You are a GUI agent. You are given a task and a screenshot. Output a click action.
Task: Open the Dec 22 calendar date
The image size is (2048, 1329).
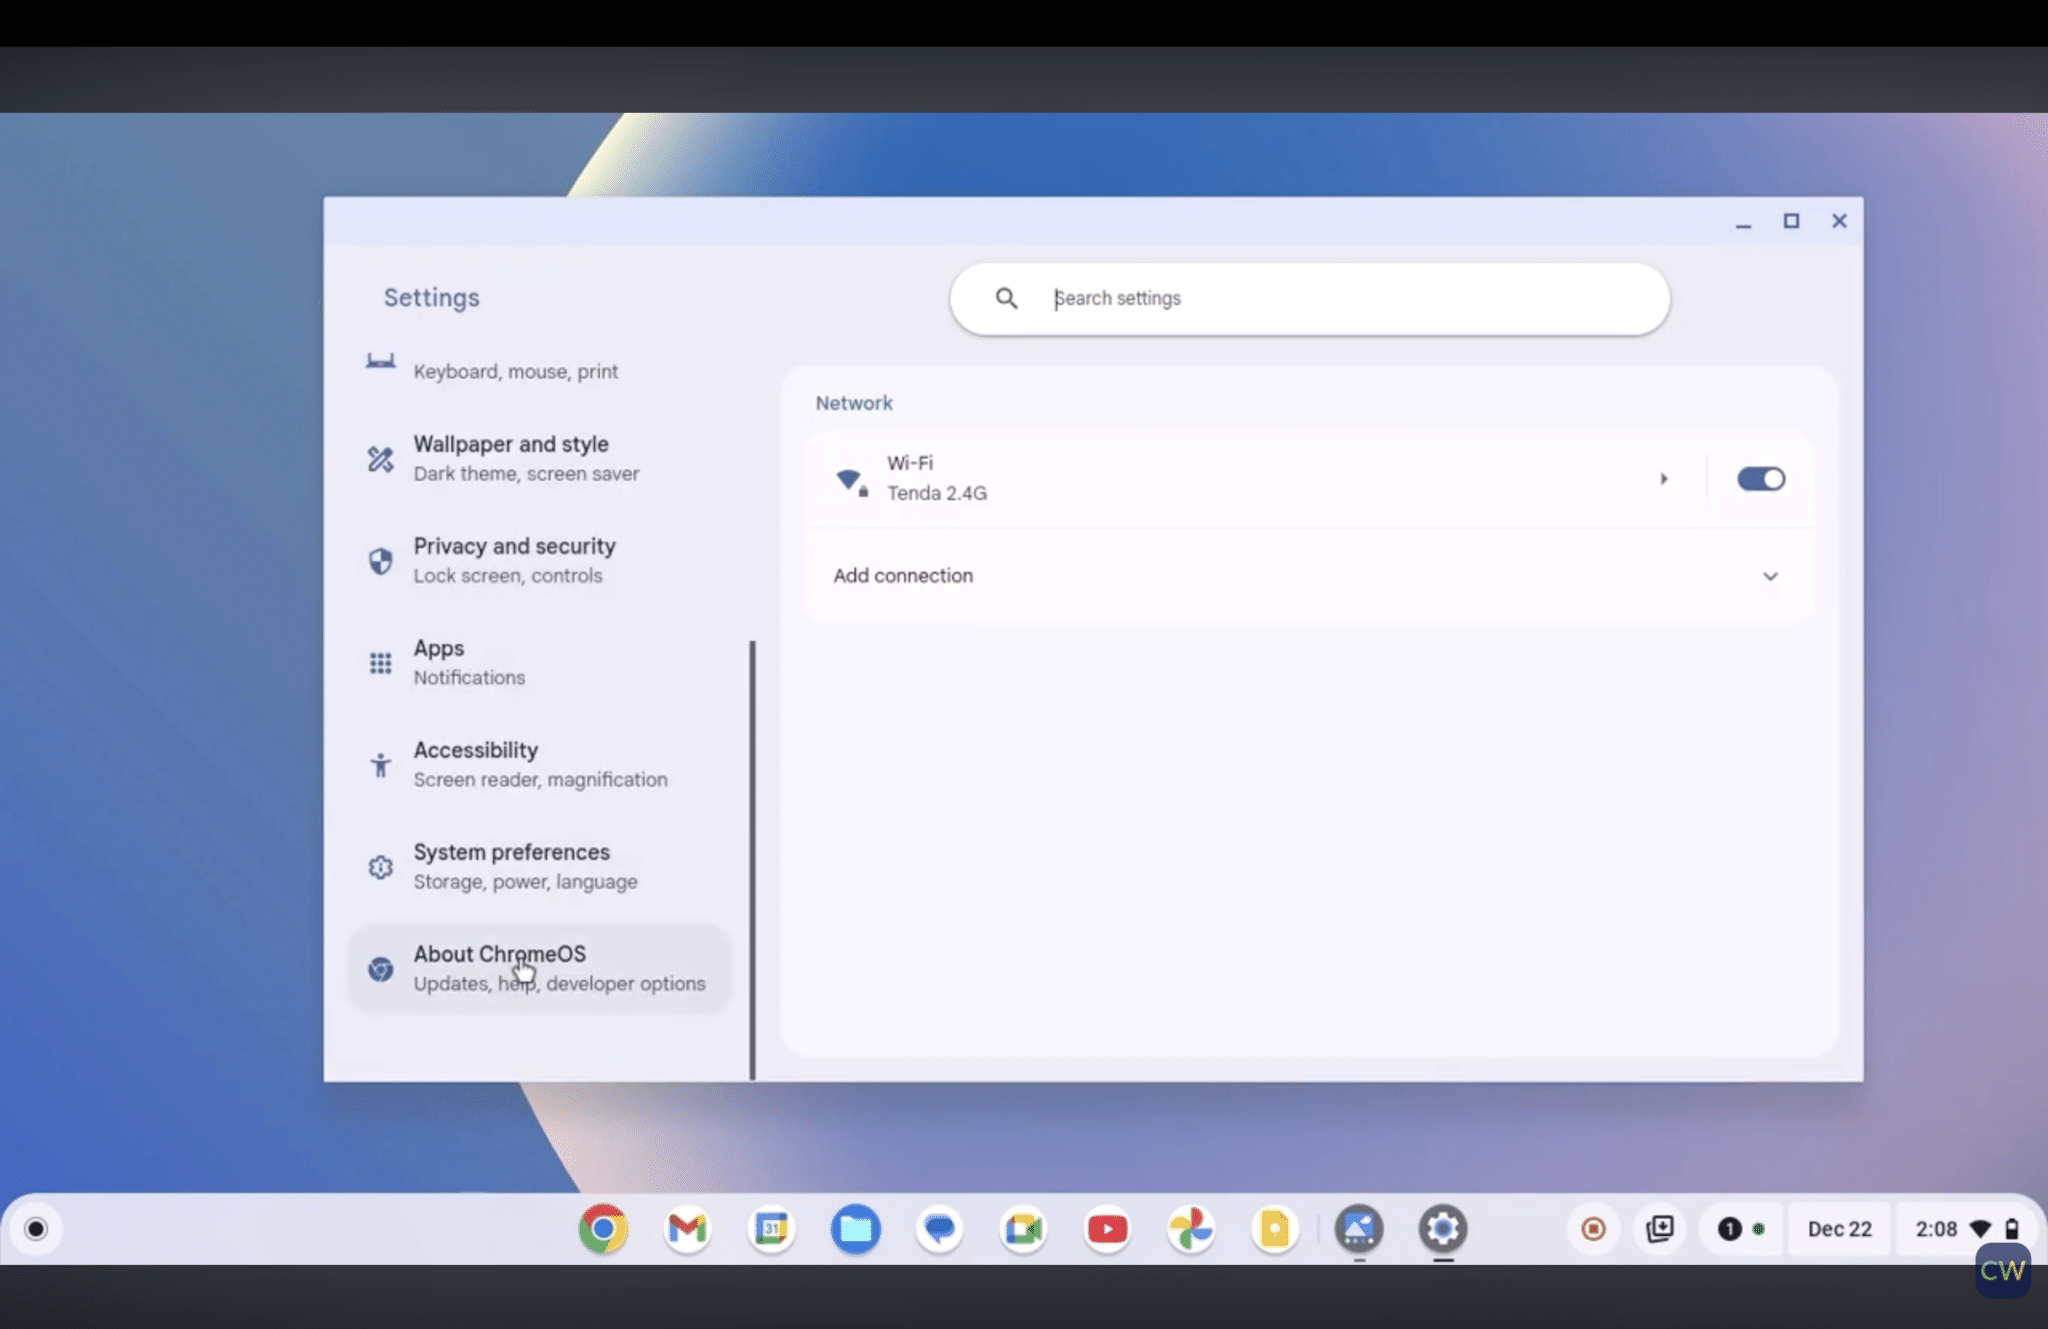(1840, 1229)
